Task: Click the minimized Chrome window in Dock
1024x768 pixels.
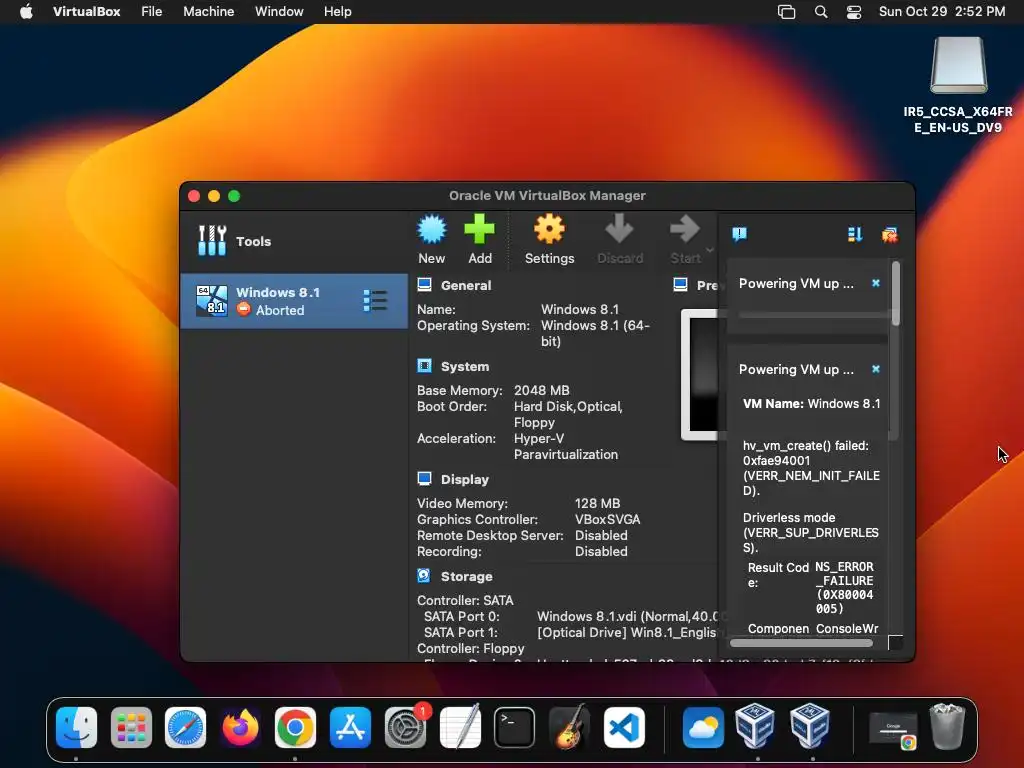Action: tap(893, 731)
